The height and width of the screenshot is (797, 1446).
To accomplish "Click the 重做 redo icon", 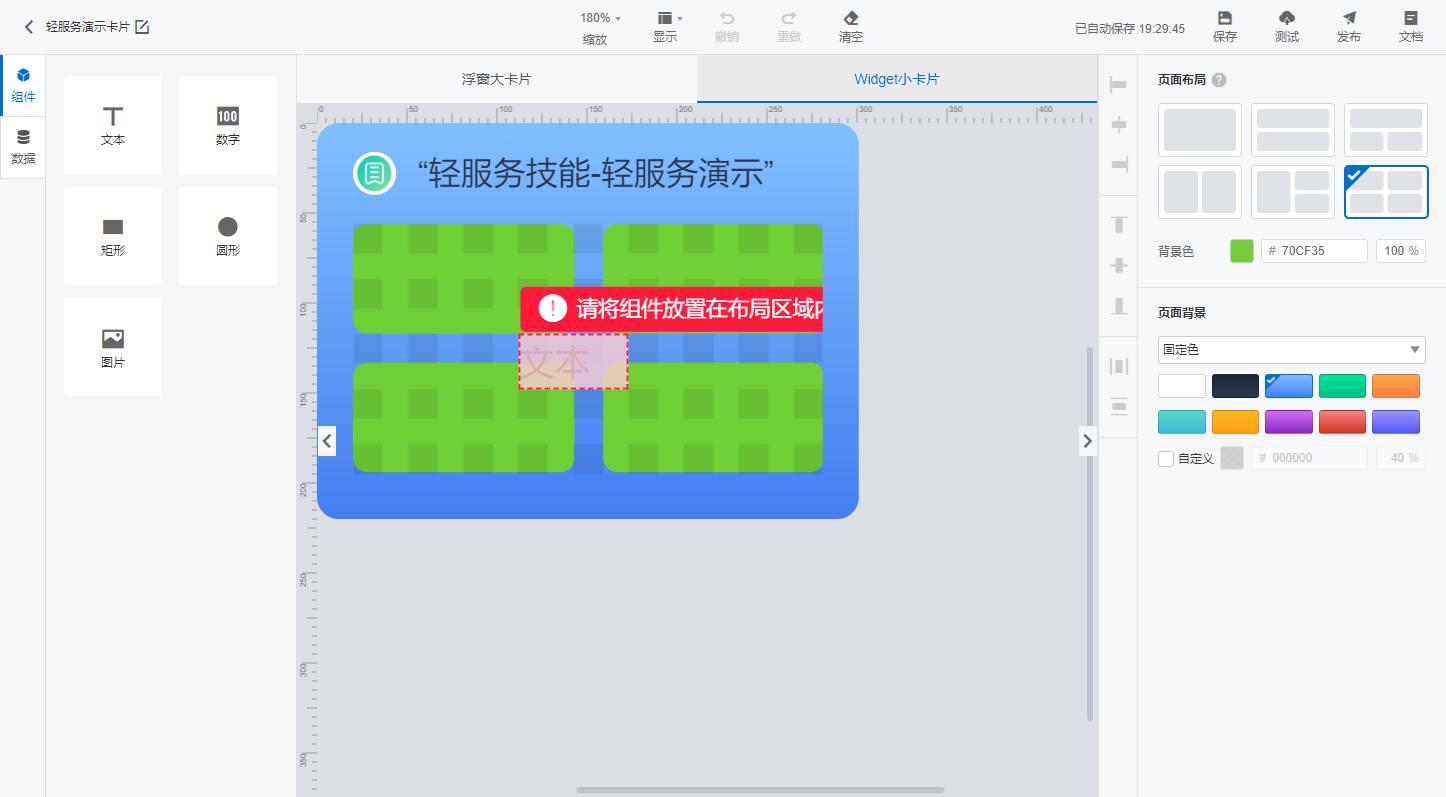I will tap(789, 18).
